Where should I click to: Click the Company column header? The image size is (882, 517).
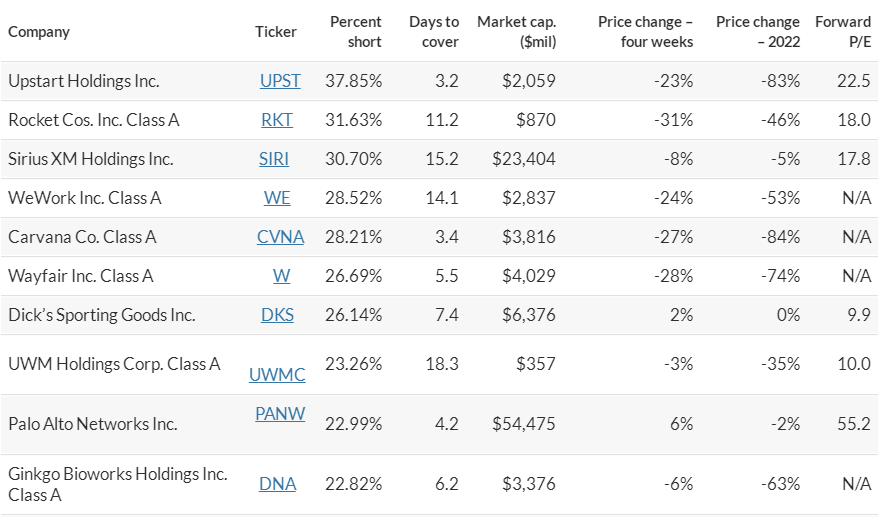tap(39, 31)
